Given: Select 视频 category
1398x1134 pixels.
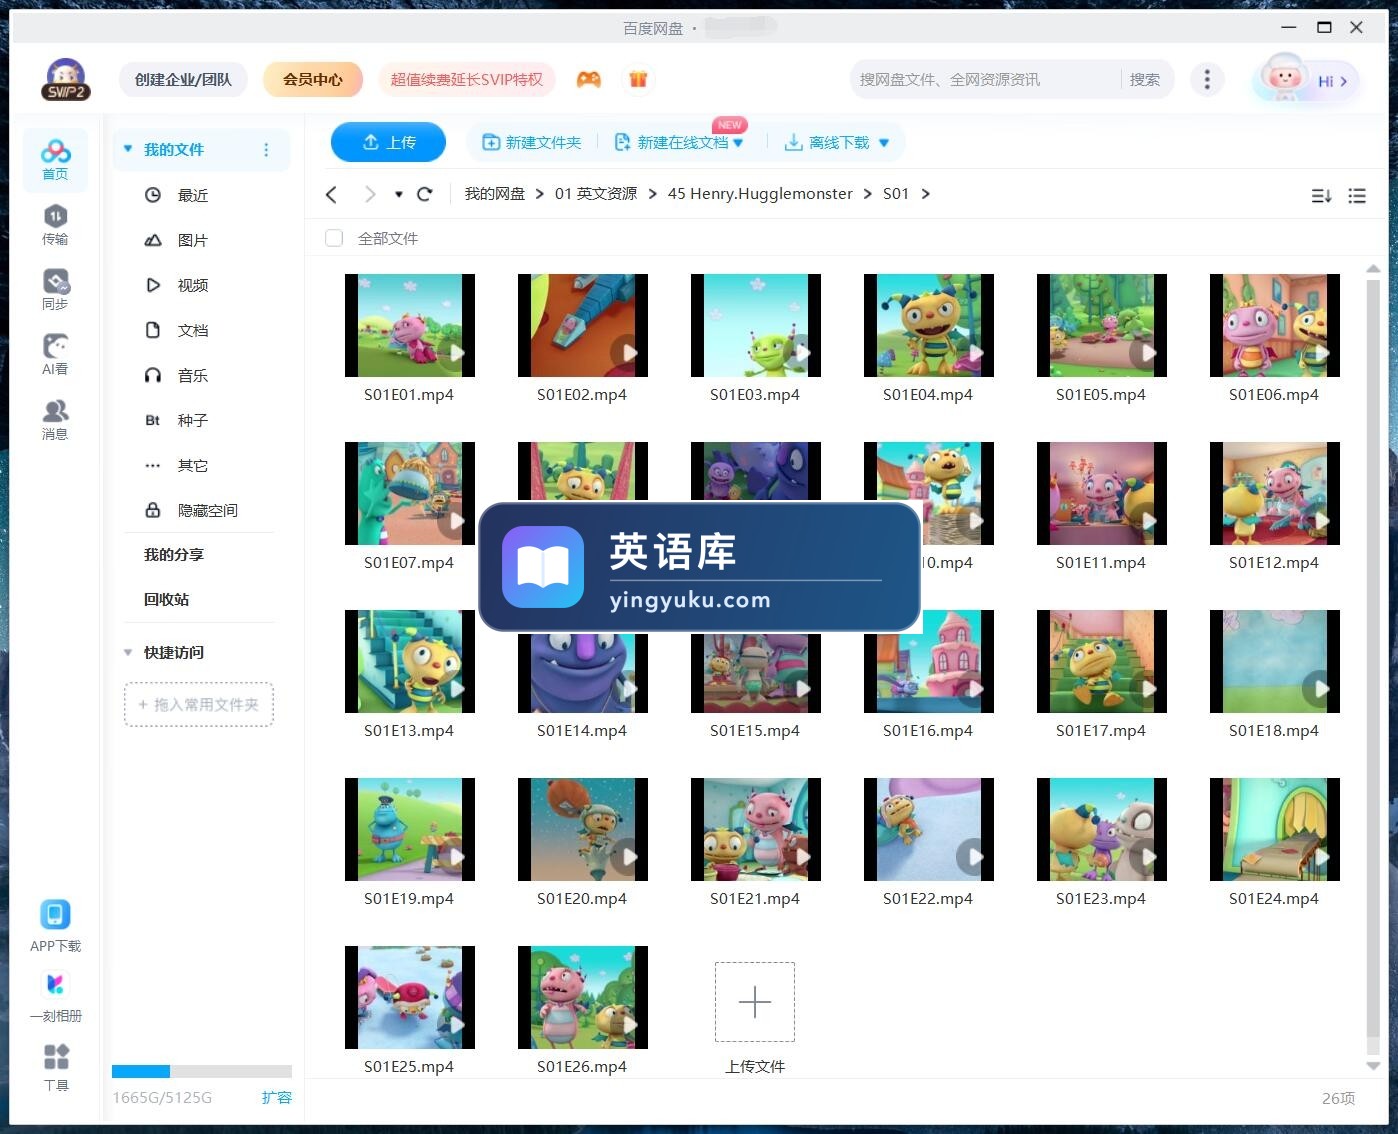Looking at the screenshot, I should click(x=193, y=285).
